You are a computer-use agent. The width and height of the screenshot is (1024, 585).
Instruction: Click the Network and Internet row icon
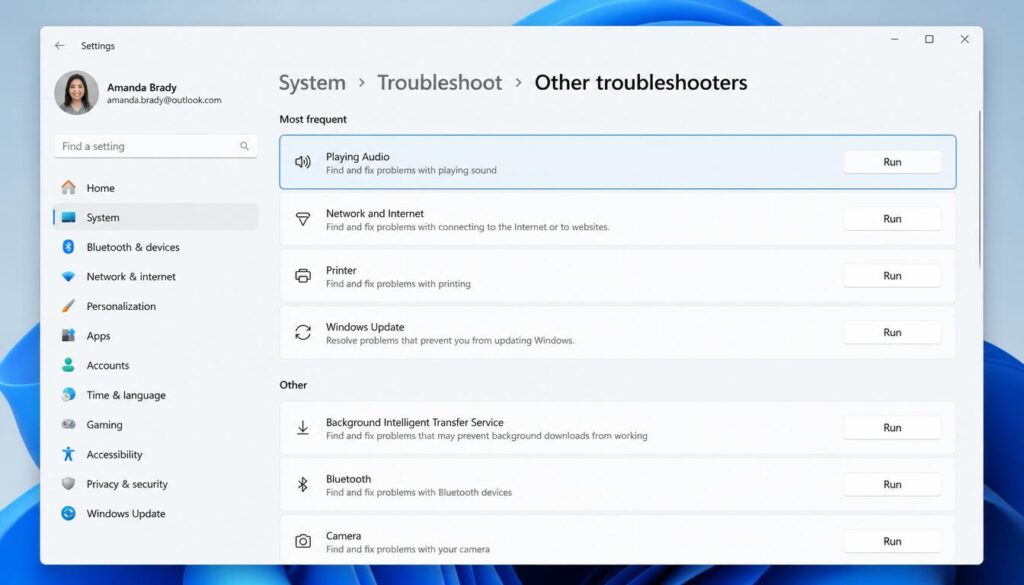(x=302, y=219)
